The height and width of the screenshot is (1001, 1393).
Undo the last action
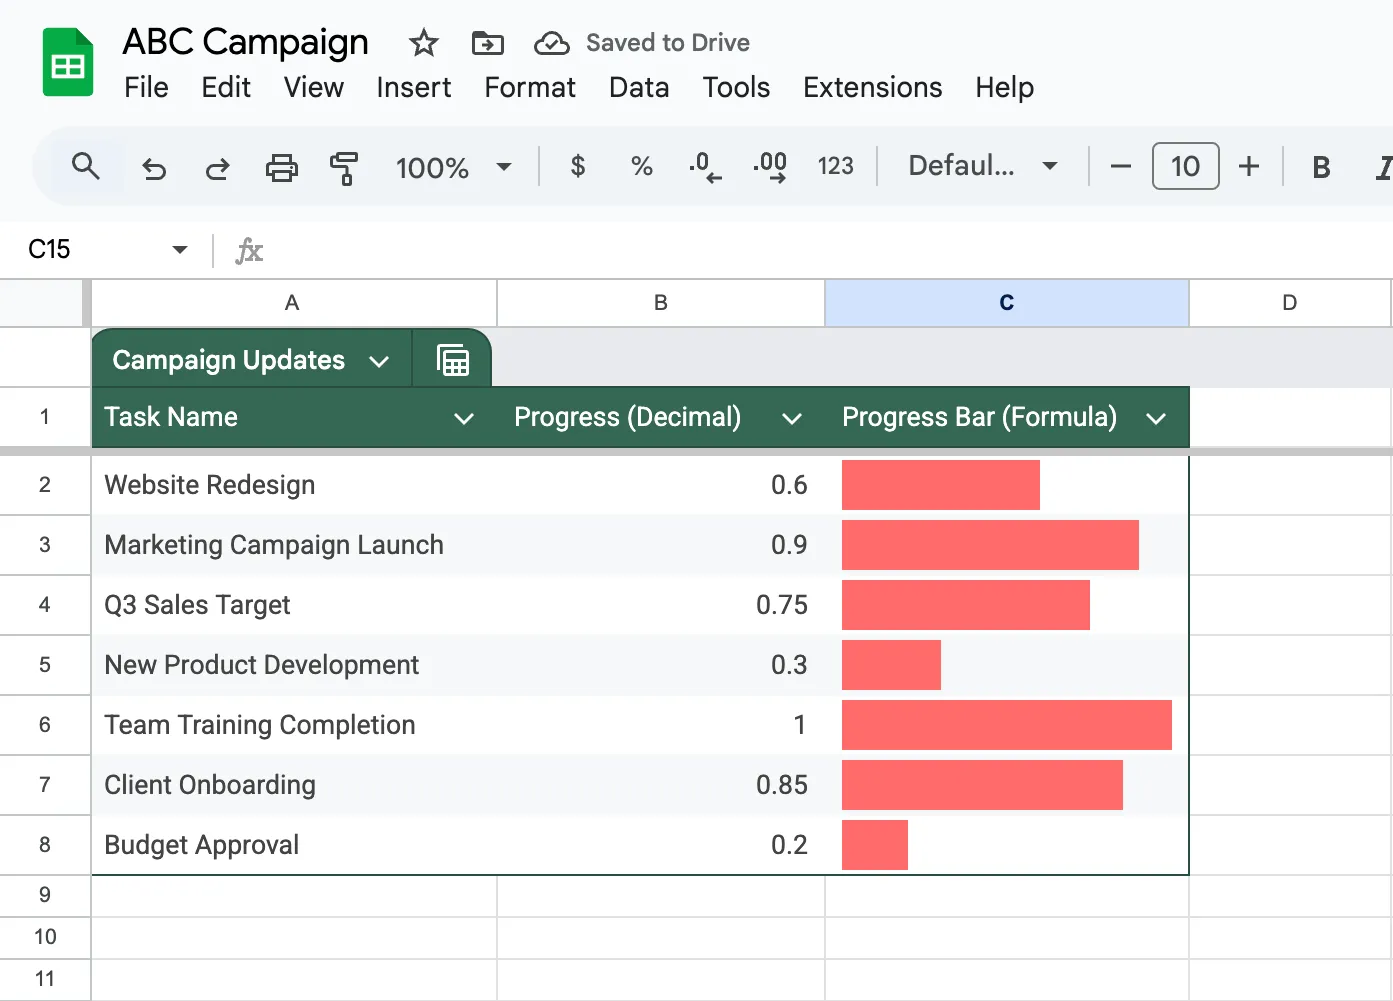(154, 168)
